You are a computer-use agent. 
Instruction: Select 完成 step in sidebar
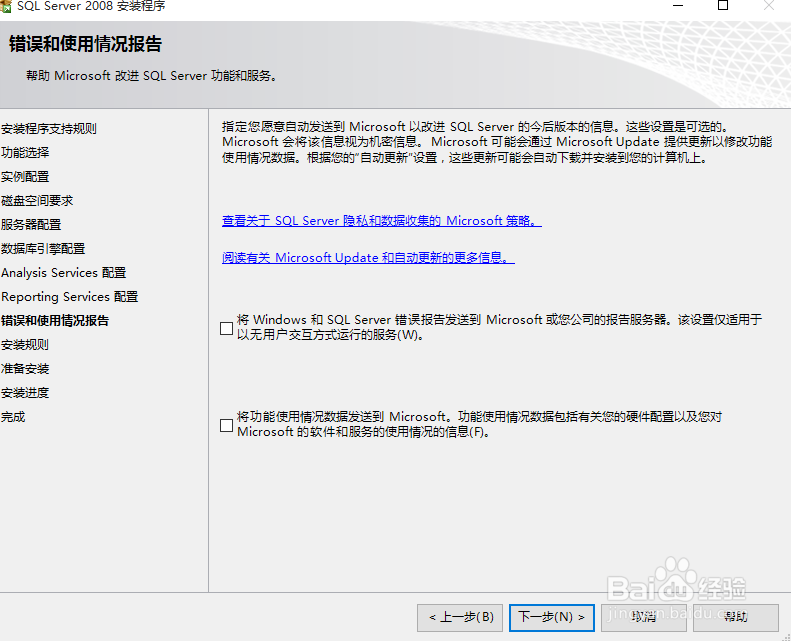[x=13, y=417]
